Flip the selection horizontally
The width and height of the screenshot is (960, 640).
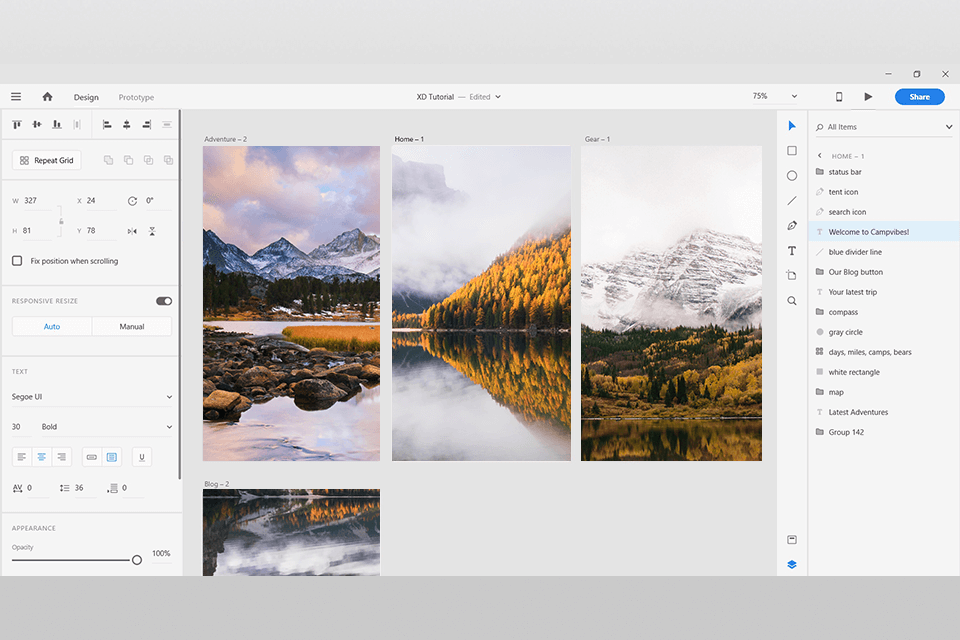132,231
